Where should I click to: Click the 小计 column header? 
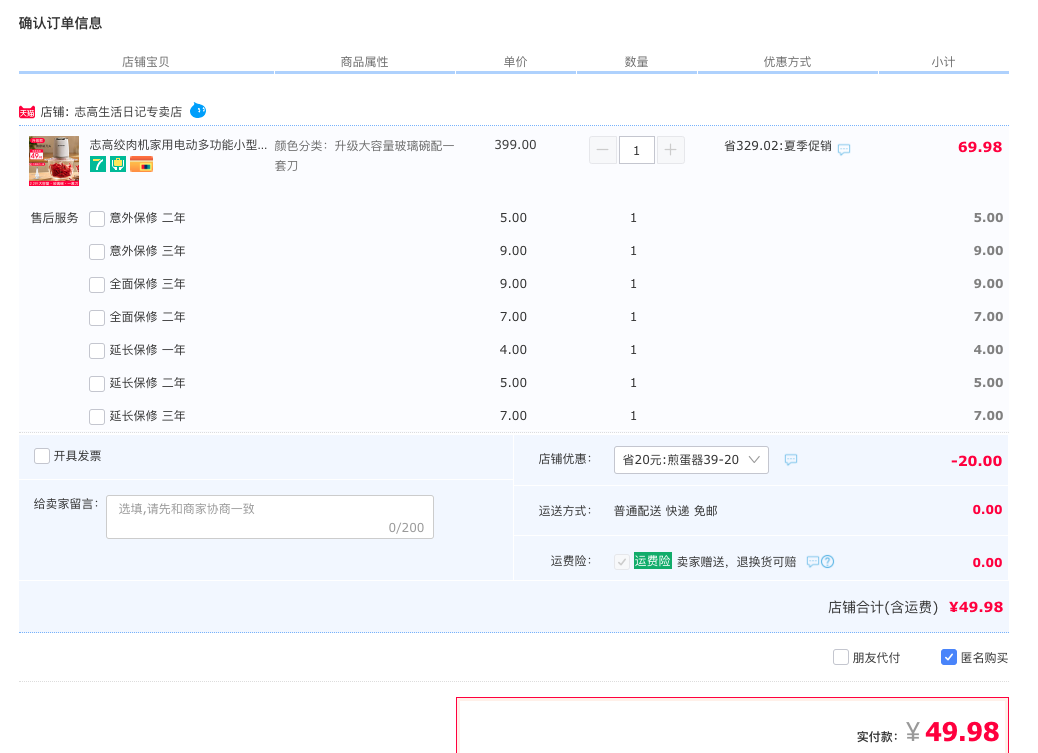[943, 62]
